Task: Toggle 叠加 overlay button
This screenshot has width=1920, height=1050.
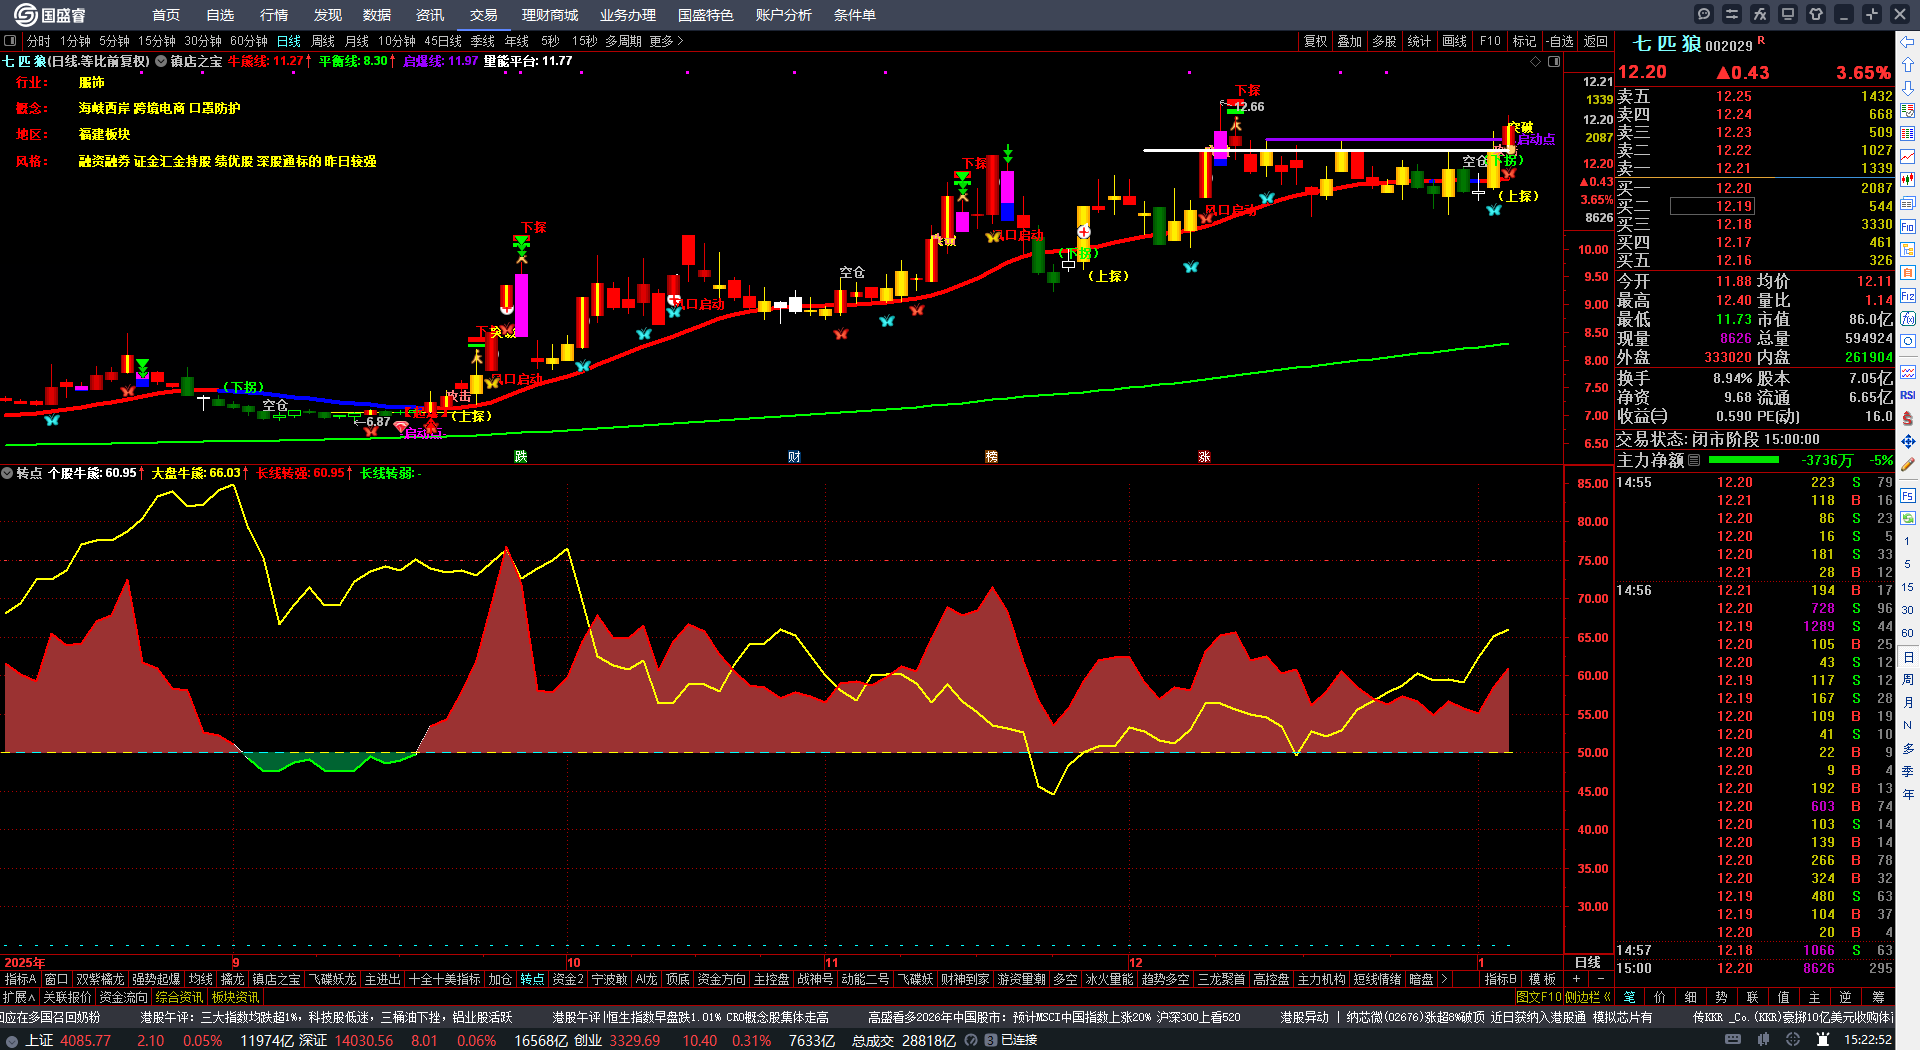Action: (x=1350, y=41)
